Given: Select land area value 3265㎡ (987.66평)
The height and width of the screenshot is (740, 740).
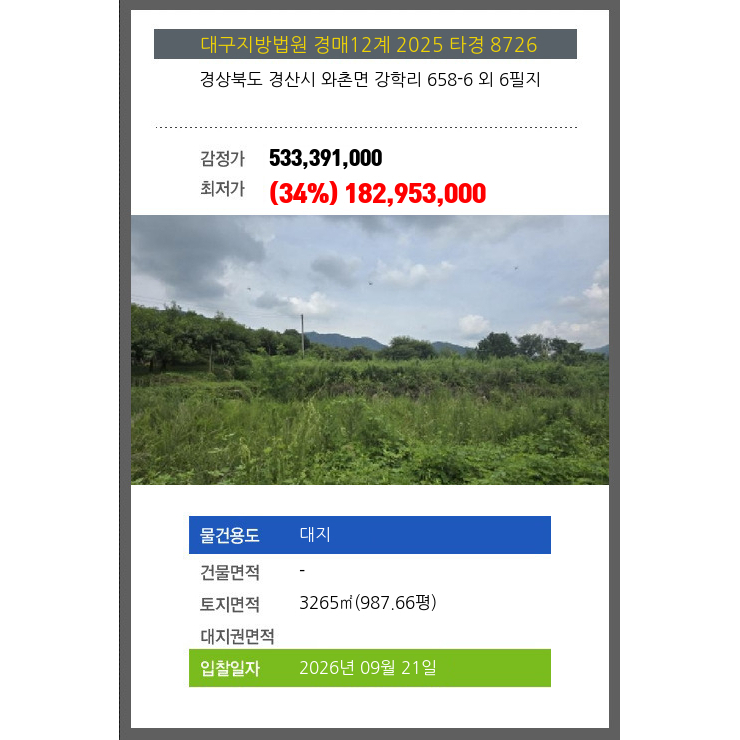Looking at the screenshot, I should 368,603.
